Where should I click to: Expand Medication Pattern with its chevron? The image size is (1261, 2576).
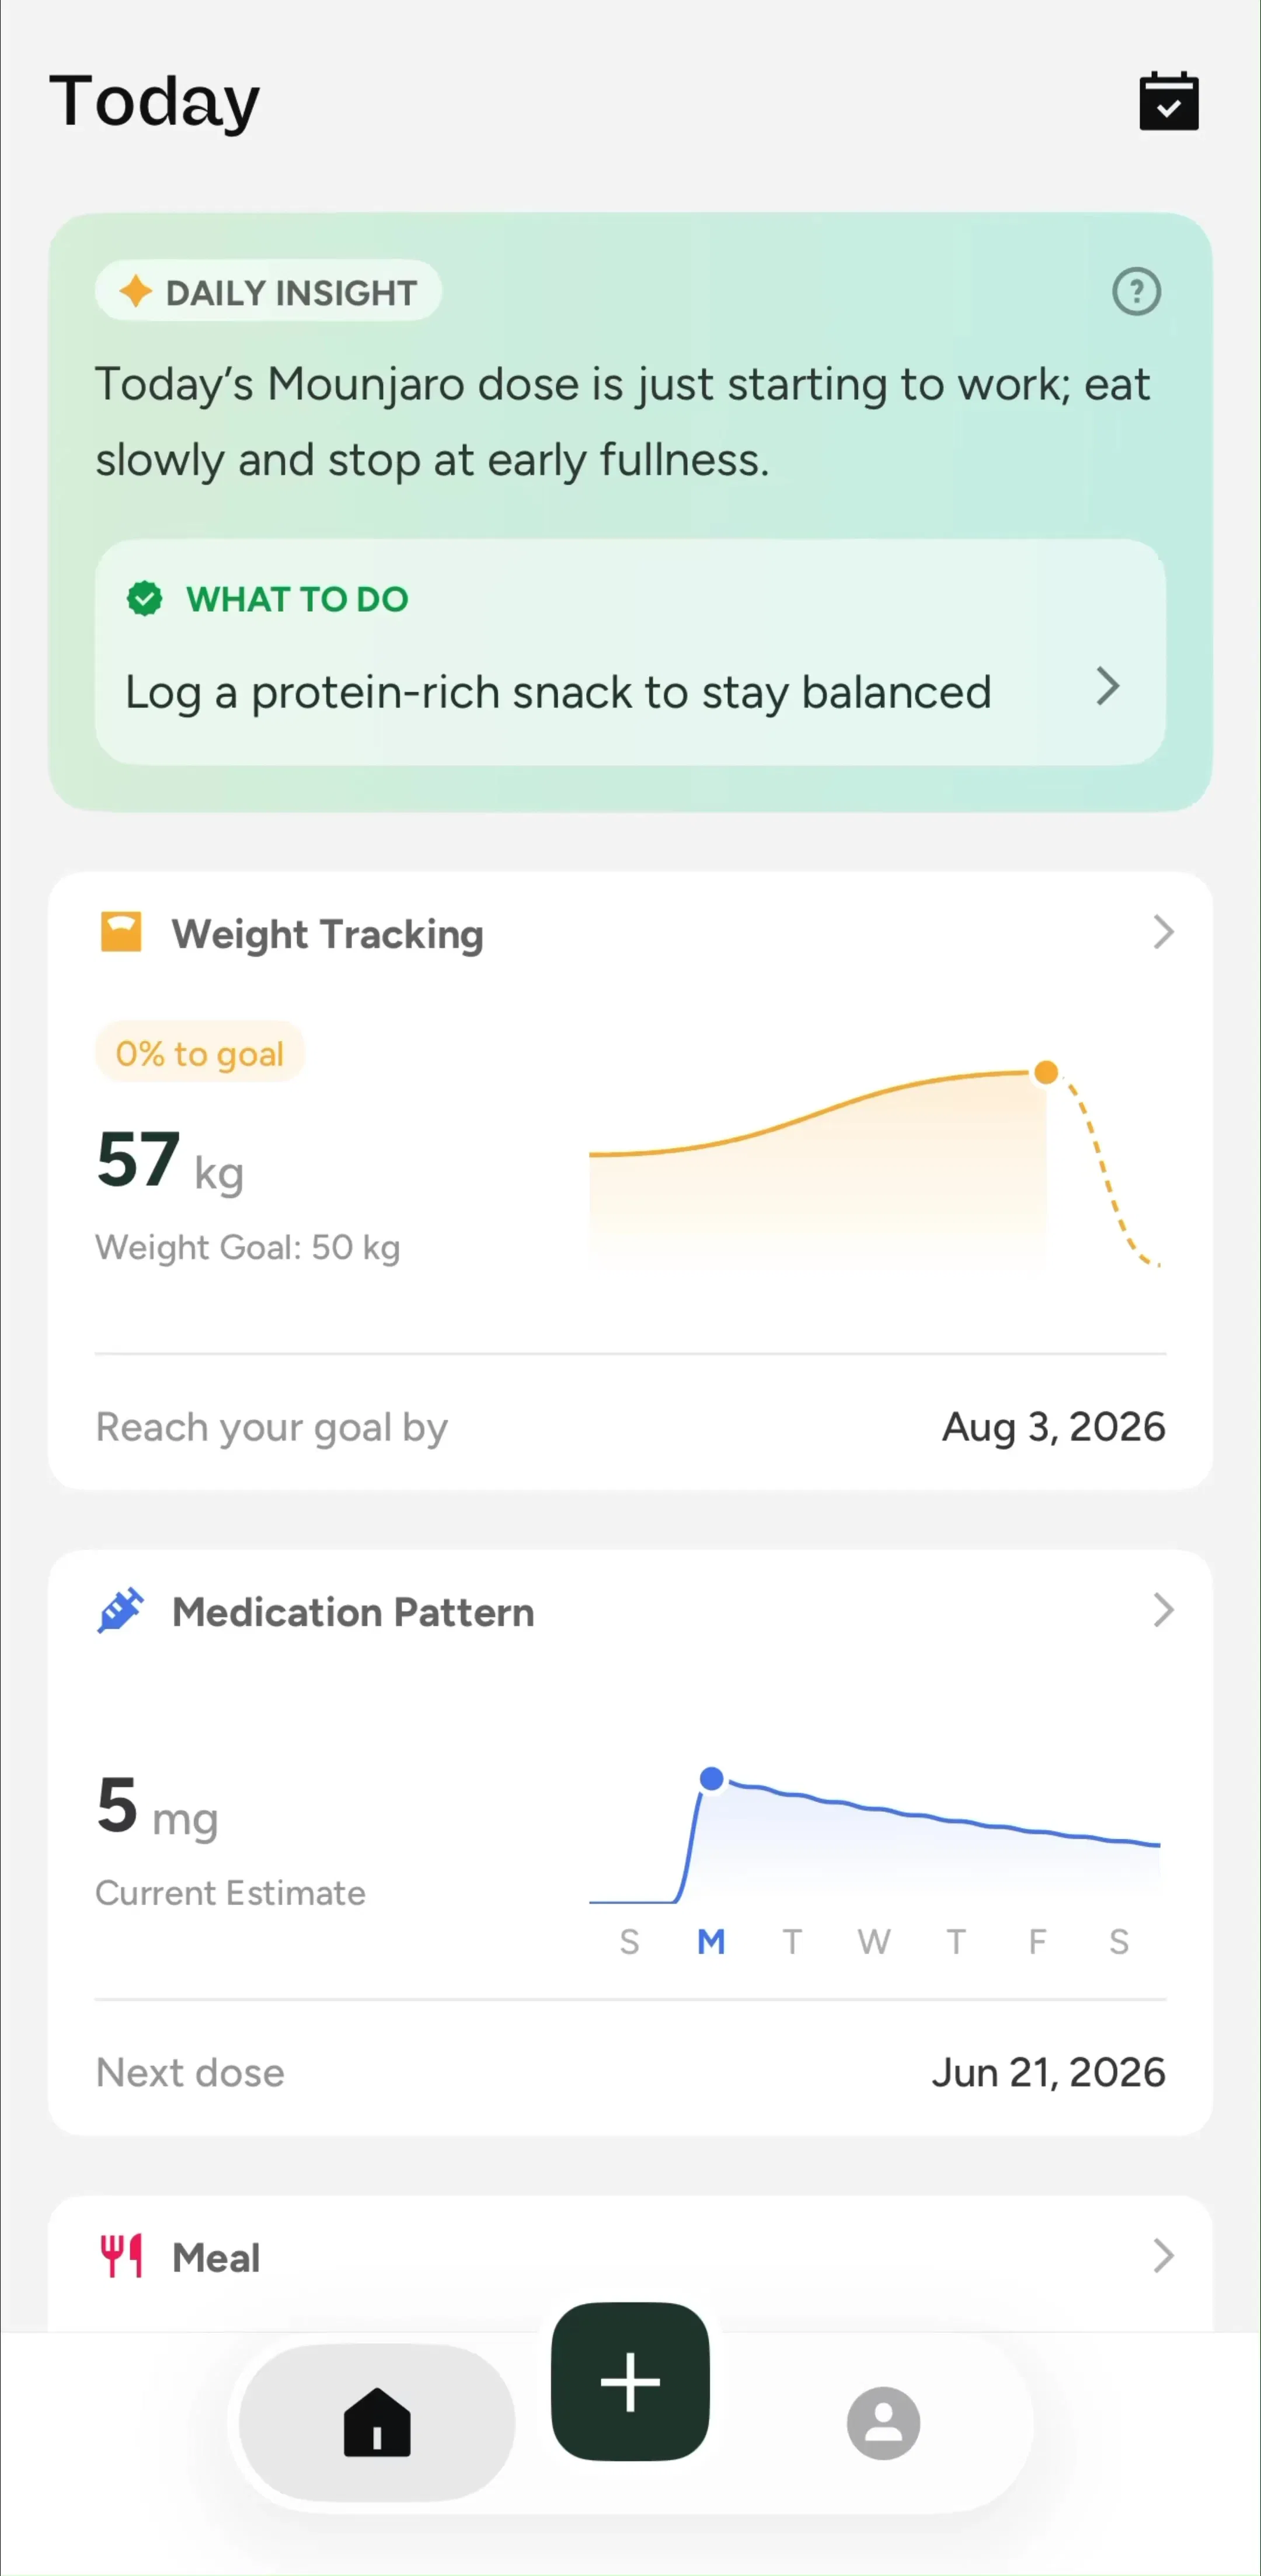[x=1162, y=1610]
